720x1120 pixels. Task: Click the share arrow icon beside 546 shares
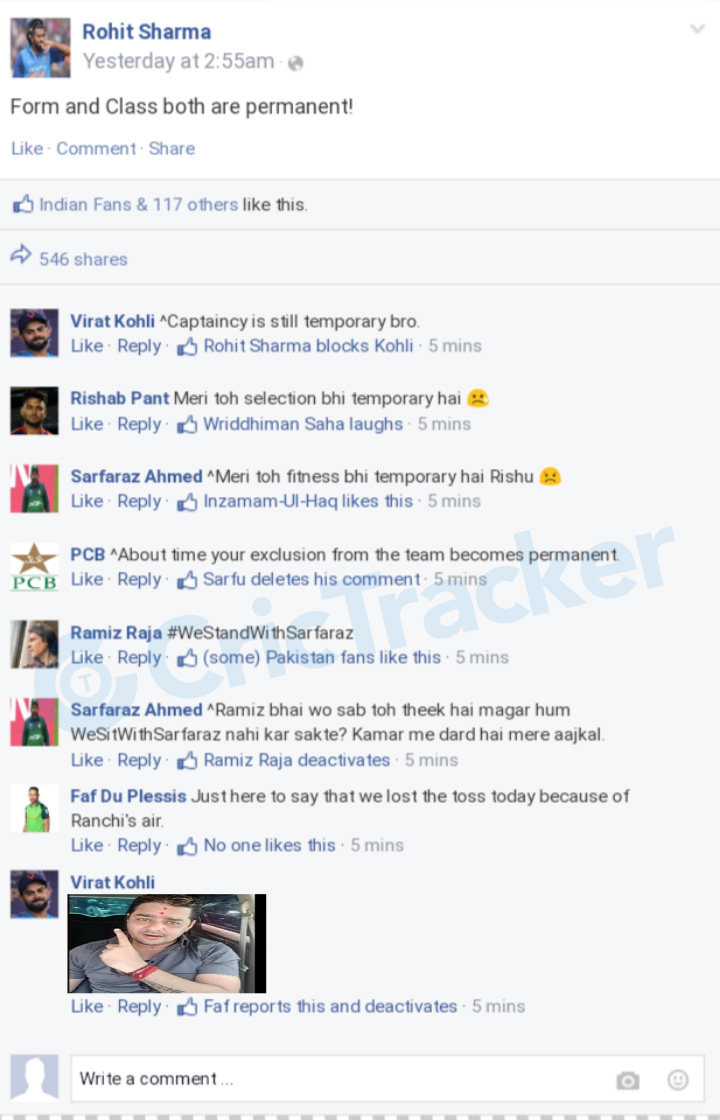21,255
